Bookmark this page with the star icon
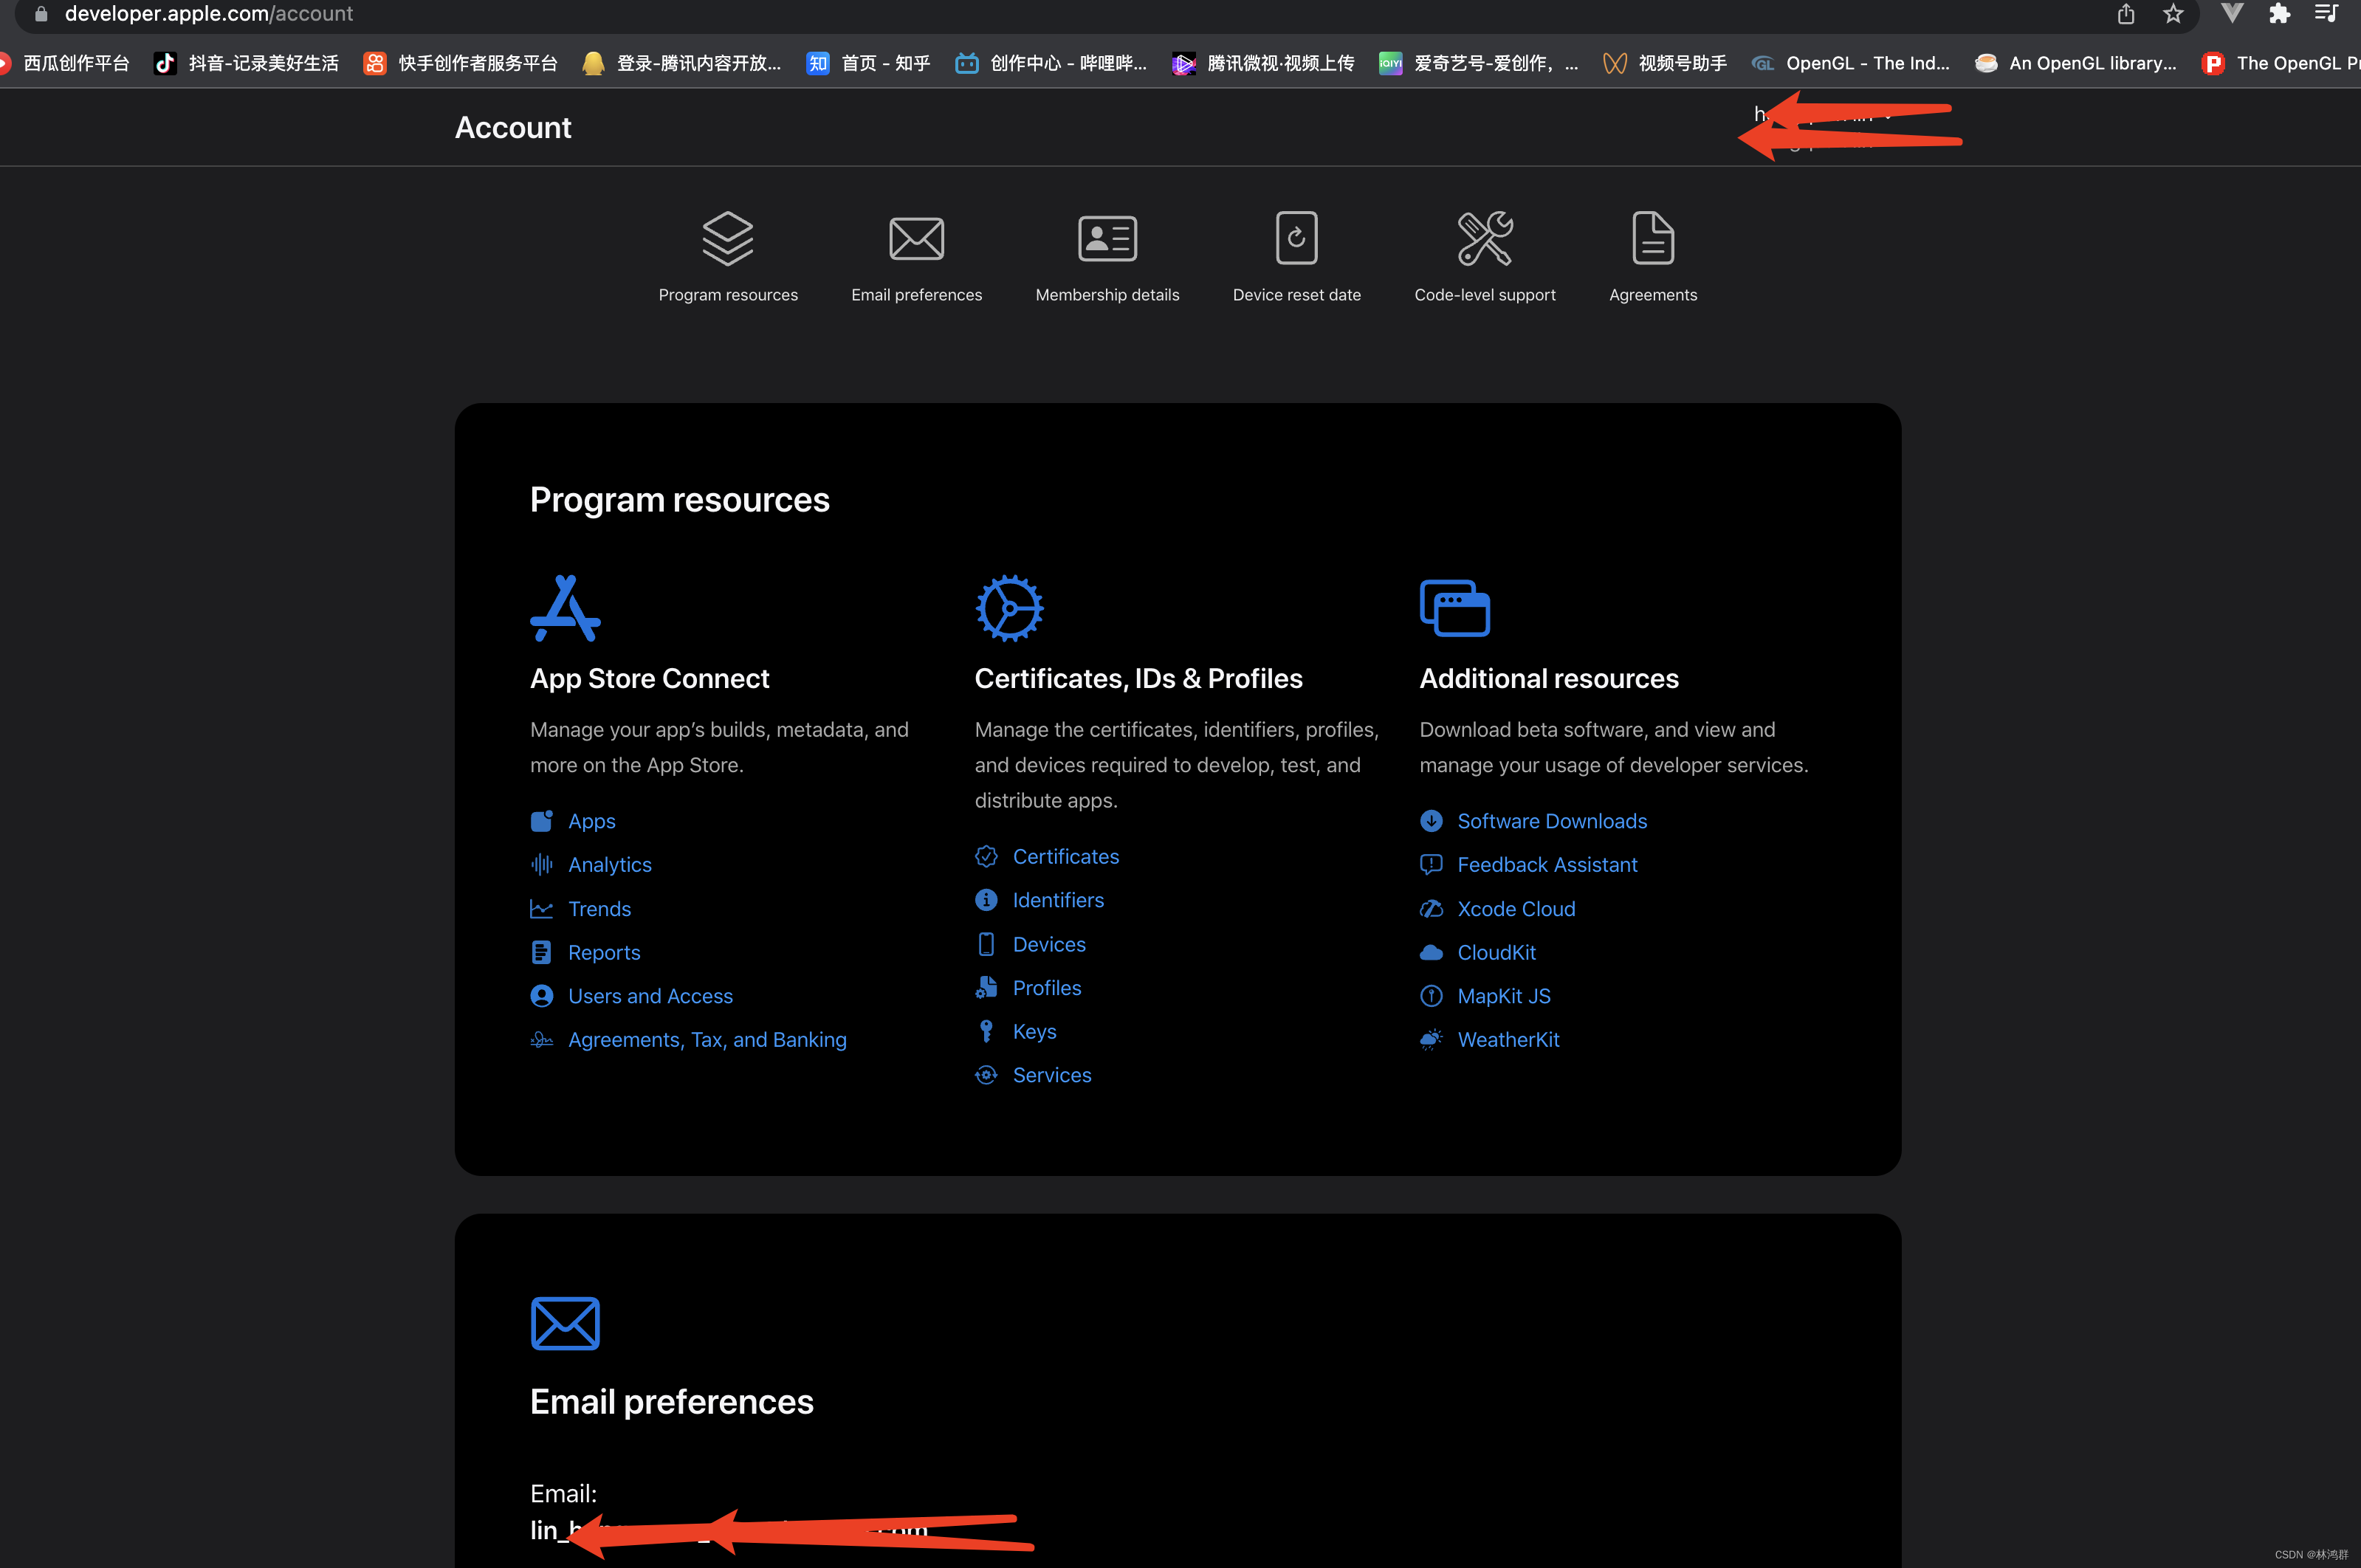The image size is (2361, 1568). pos(2172,14)
